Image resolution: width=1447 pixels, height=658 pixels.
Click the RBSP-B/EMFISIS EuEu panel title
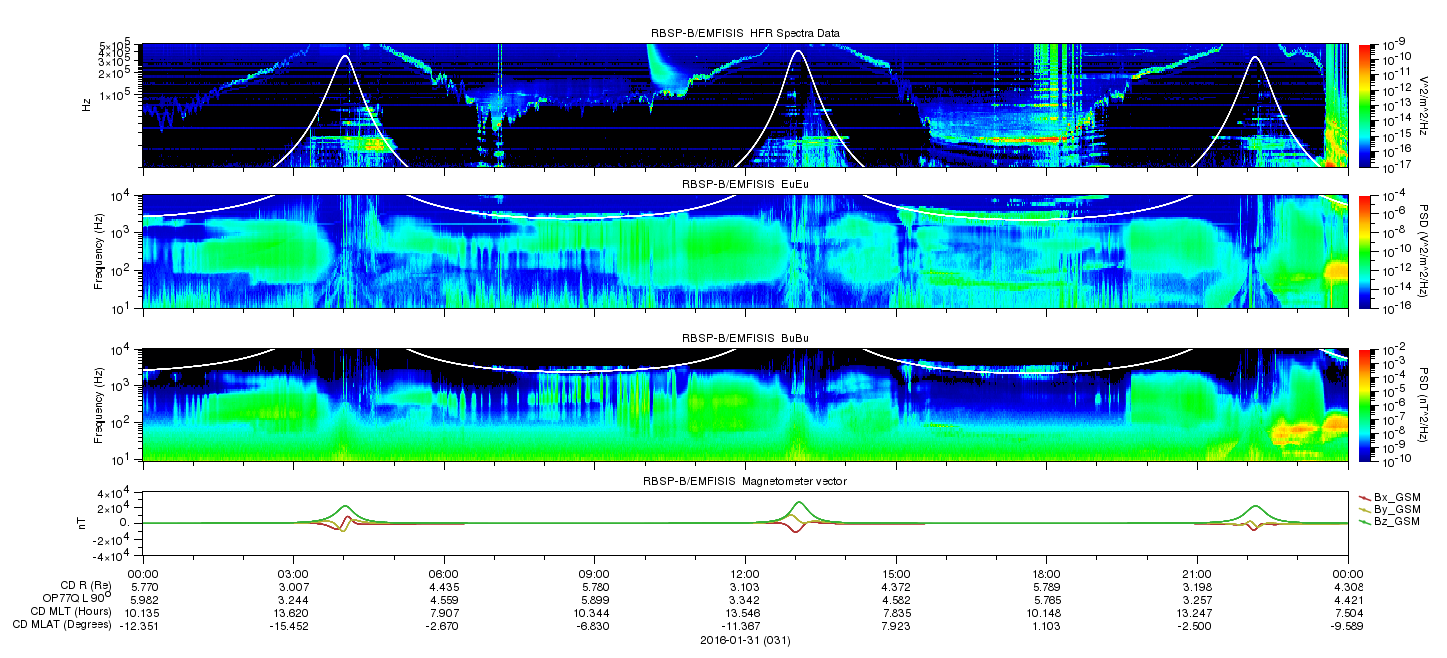745,185
